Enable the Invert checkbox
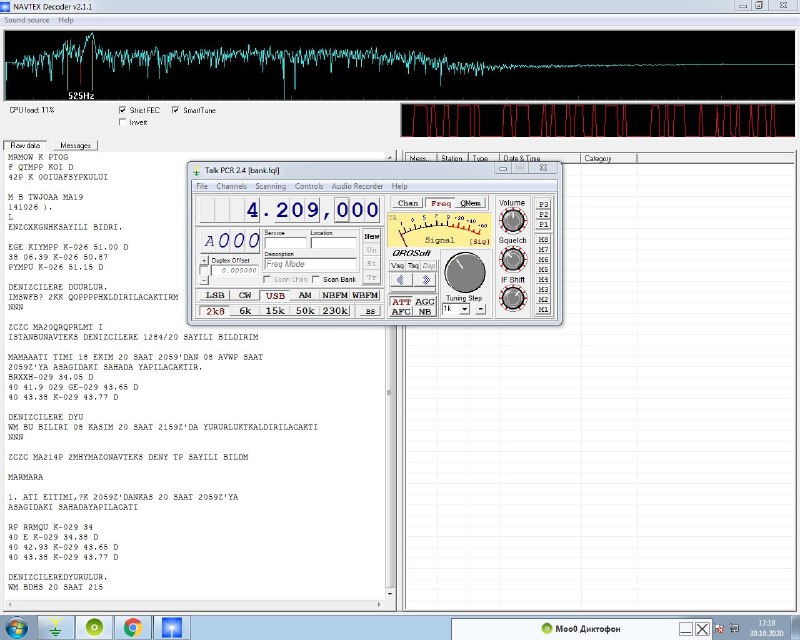This screenshot has width=800, height=640. coord(123,122)
